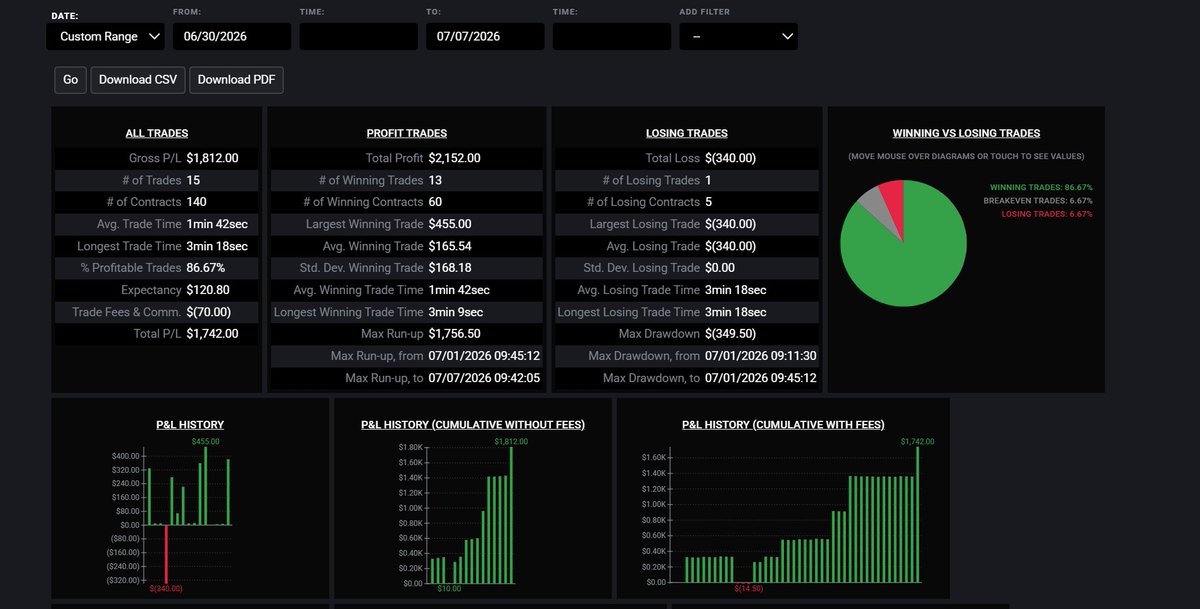
Task: Click Max Run-up value $1,756.50
Action: pyautogui.click(x=455, y=334)
